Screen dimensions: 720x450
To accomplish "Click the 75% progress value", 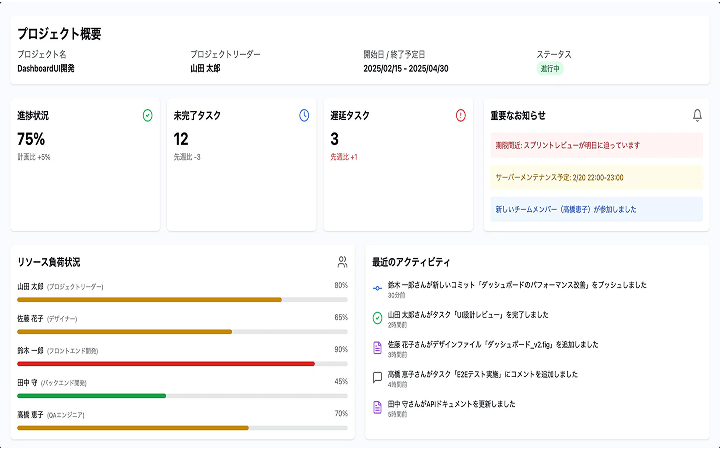I will (x=31, y=139).
